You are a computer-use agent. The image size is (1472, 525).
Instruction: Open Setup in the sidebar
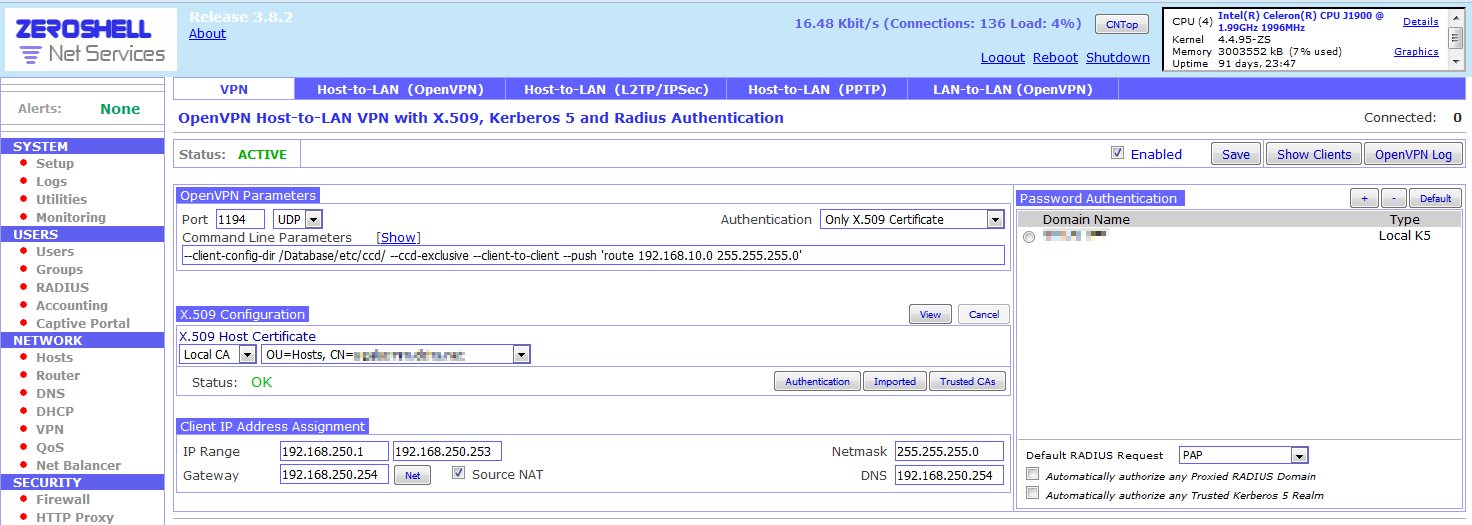(55, 163)
